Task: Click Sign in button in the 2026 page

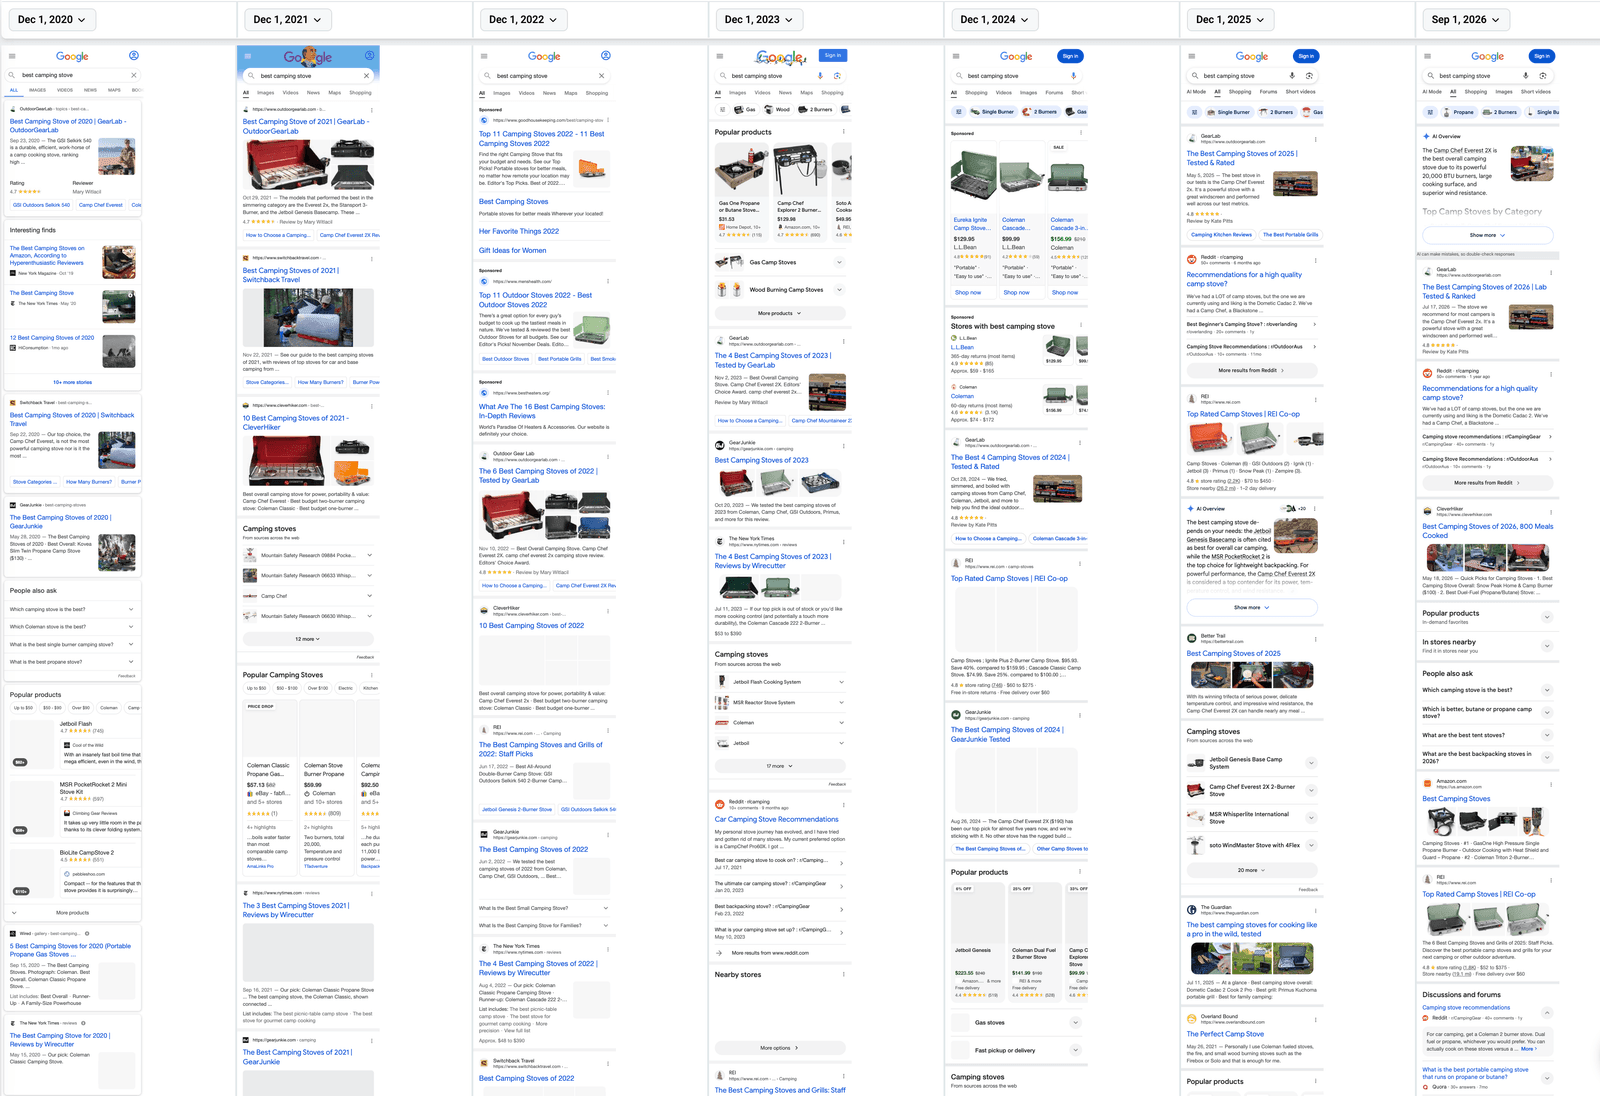Action: [x=1542, y=56]
